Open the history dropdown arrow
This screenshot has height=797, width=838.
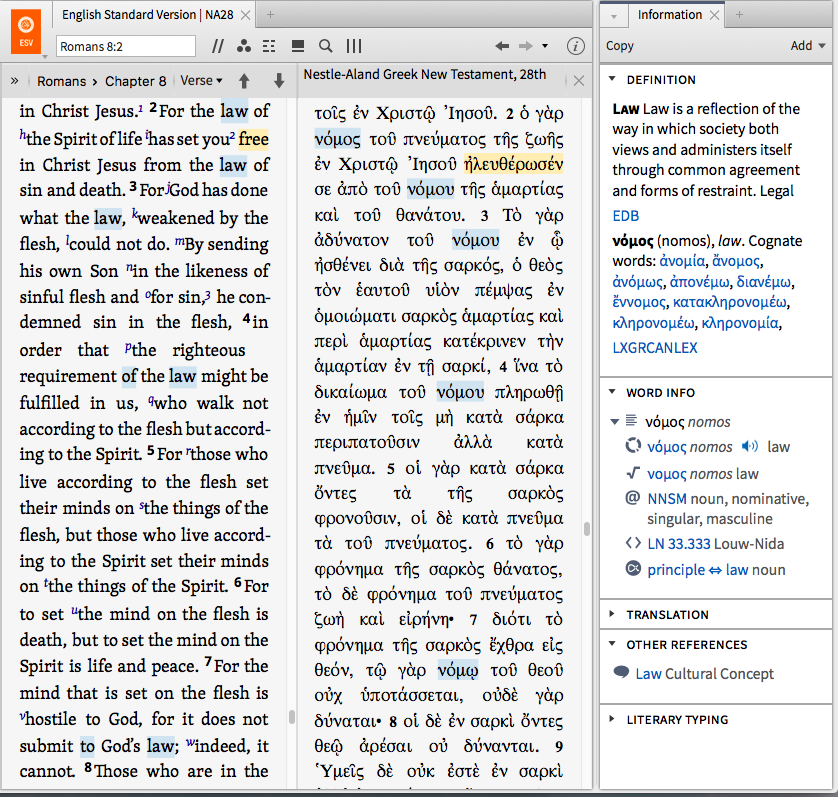[545, 46]
